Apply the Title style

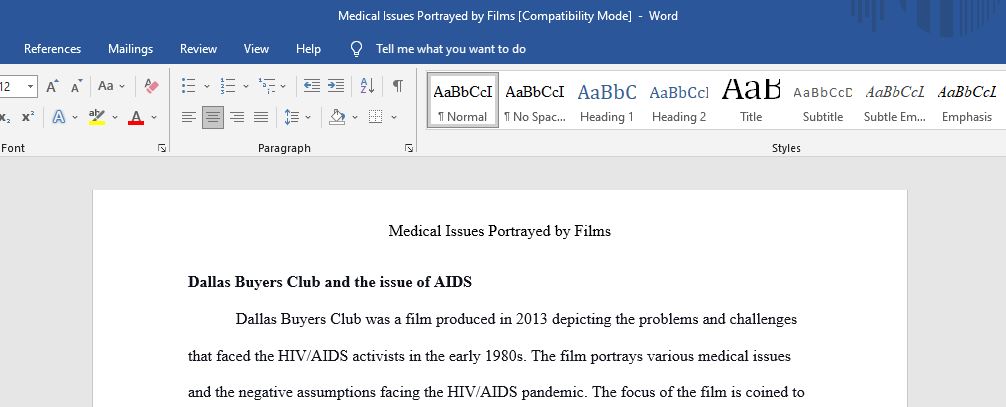751,100
